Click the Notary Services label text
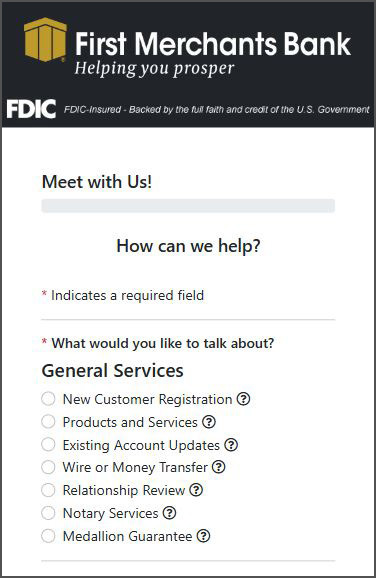 pos(111,513)
